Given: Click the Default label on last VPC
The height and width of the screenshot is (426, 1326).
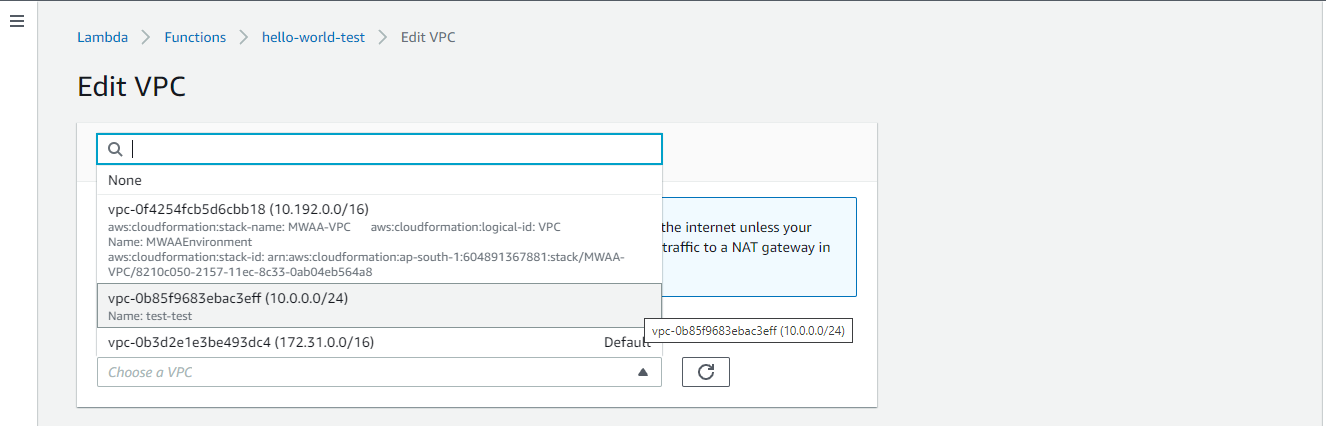Looking at the screenshot, I should [x=627, y=343].
